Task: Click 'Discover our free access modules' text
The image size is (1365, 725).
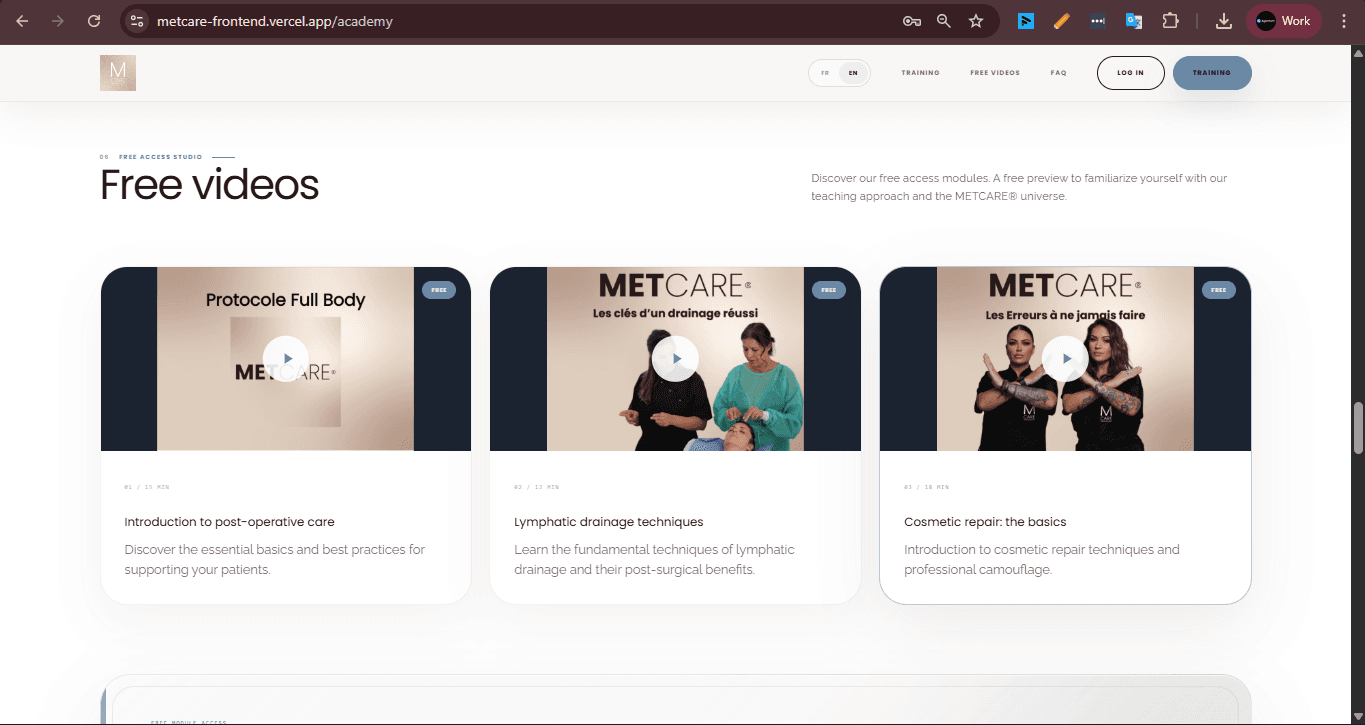Action: click(1019, 187)
